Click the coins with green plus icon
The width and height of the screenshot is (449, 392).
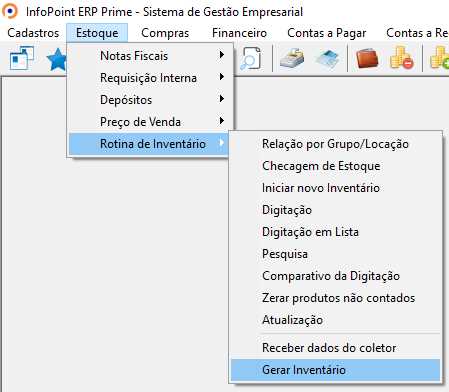point(440,58)
